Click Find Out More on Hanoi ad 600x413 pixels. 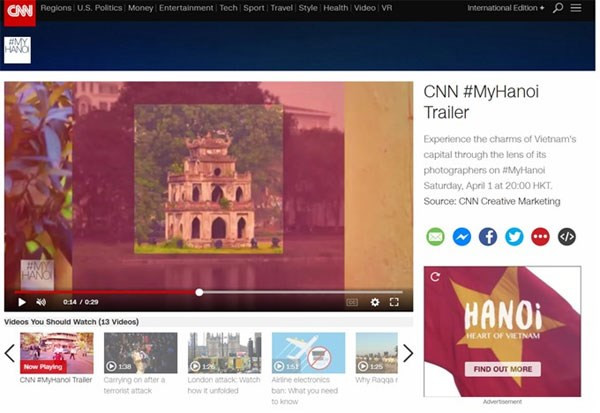[x=502, y=369]
